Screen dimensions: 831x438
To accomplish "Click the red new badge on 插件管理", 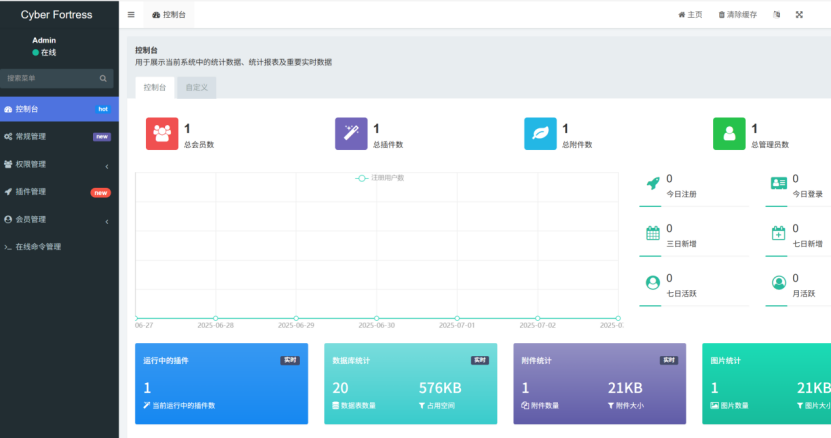I will [x=101, y=192].
